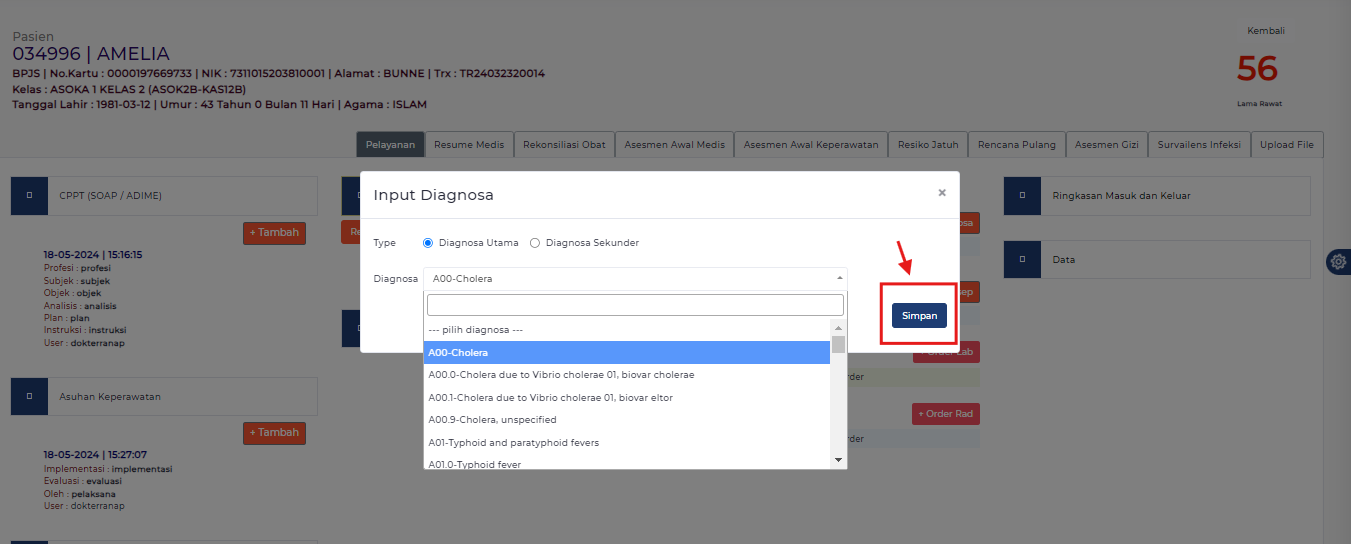This screenshot has height=544, width=1351.
Task: Close the Input Diagnosa dialog with X
Action: (x=941, y=193)
